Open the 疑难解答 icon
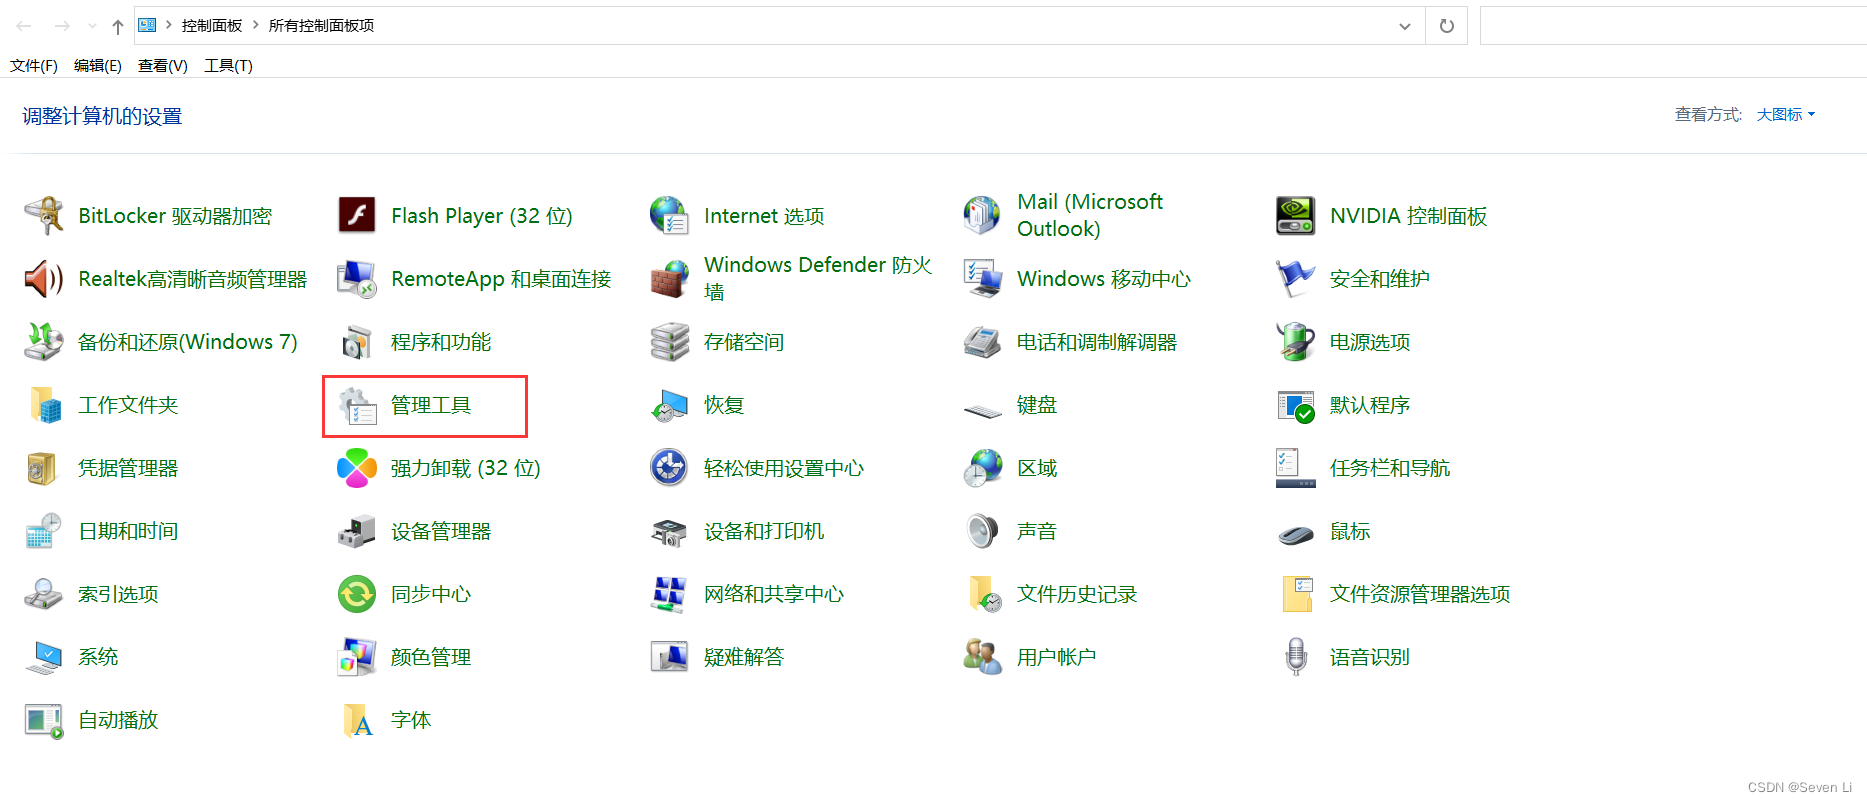Image resolution: width=1867 pixels, height=802 pixels. point(670,656)
